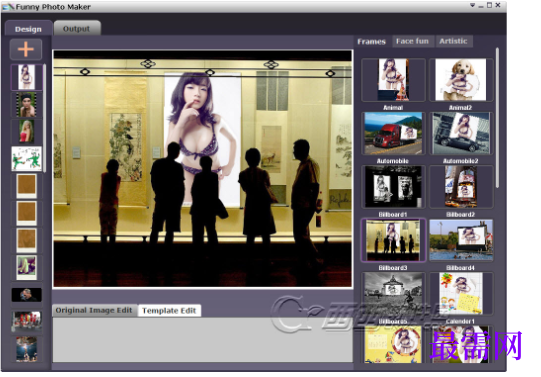The image size is (541, 377).
Task: Choose the Animal2 dog frame template
Action: (x=461, y=80)
